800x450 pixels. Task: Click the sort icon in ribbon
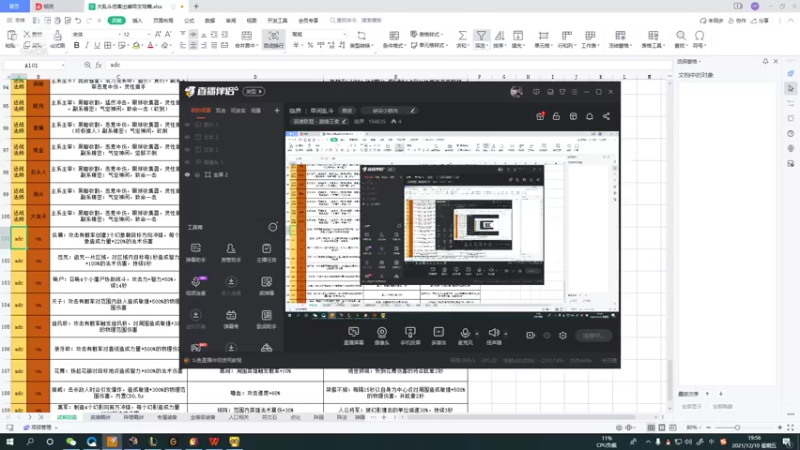coord(499,36)
